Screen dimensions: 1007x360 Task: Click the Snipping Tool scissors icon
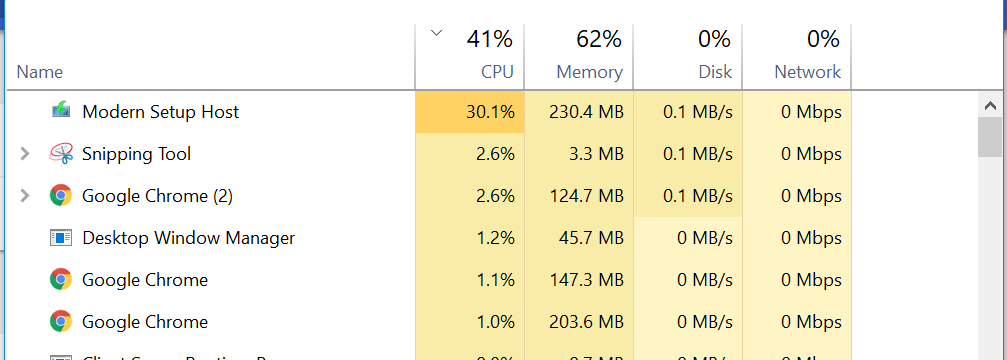(x=60, y=153)
